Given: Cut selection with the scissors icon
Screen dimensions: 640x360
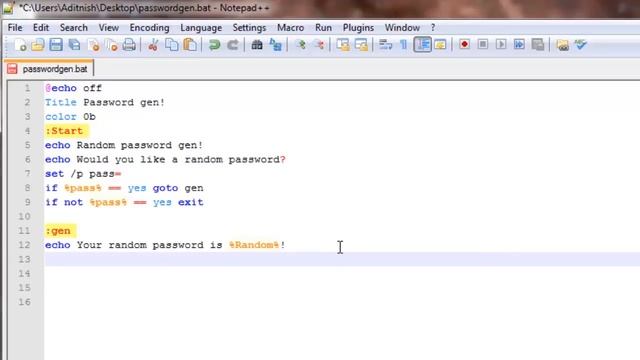Looking at the screenshot, I should coord(153,45).
